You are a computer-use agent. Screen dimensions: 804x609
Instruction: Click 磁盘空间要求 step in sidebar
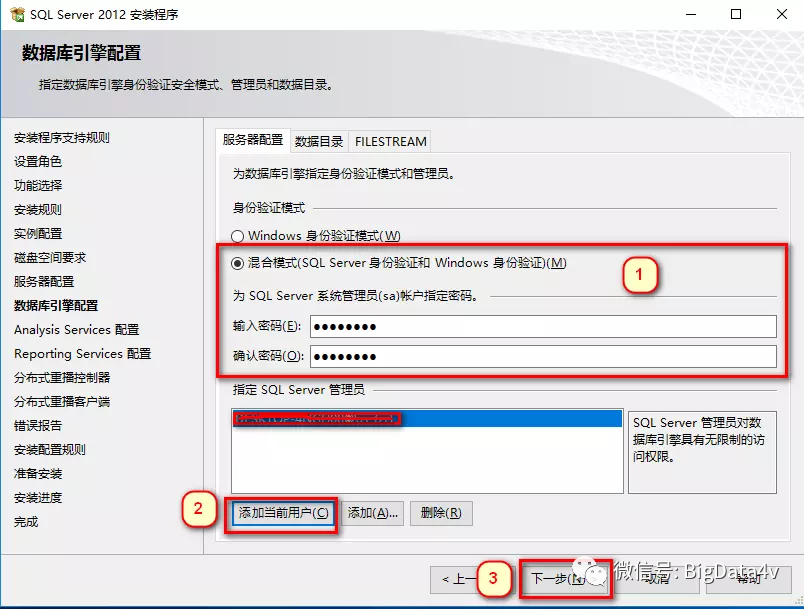tap(50, 257)
